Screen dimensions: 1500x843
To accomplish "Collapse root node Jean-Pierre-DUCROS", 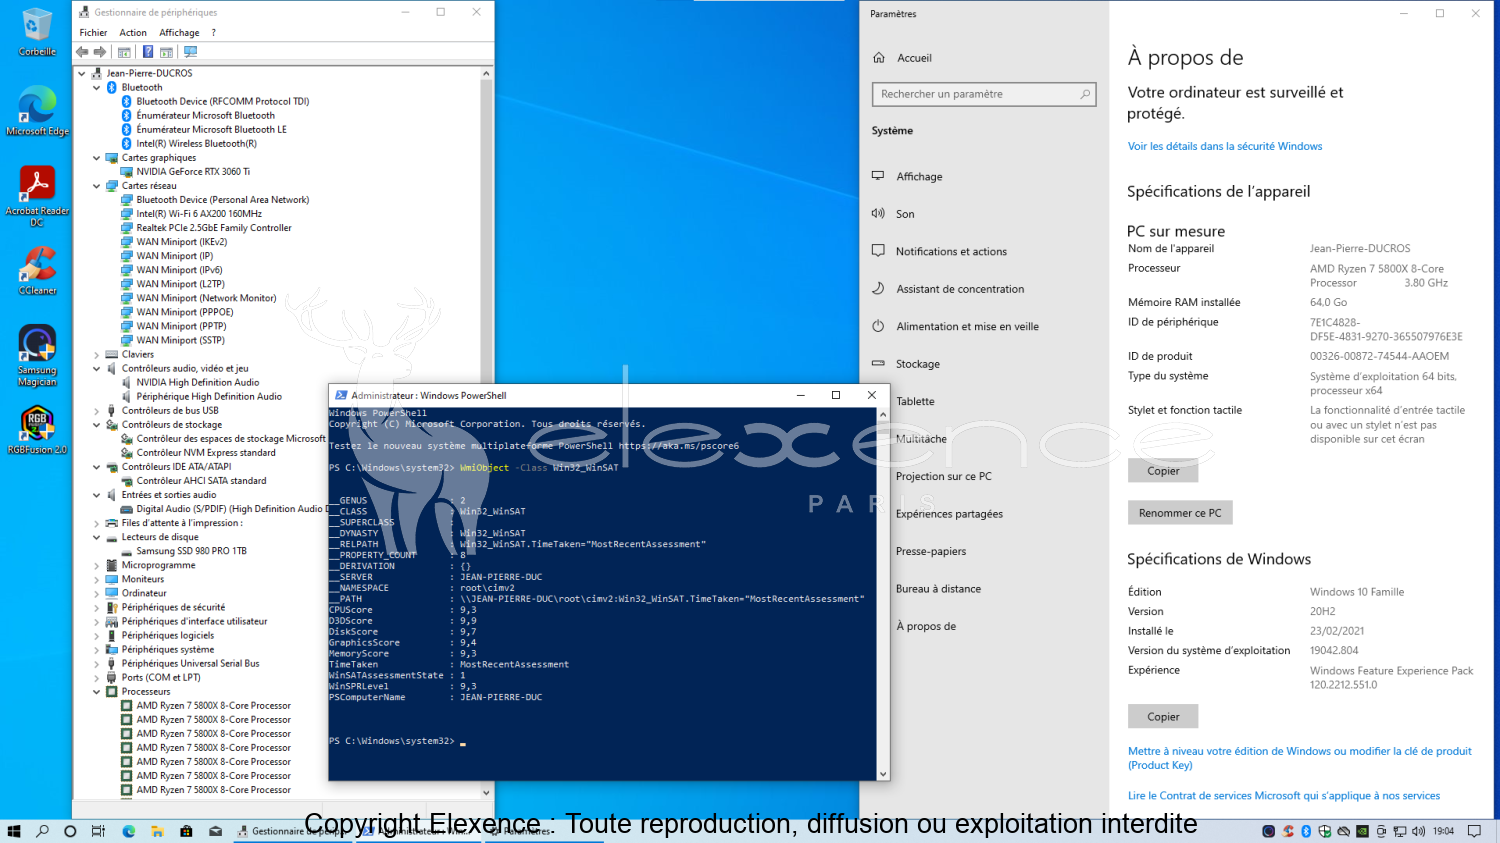I will (x=82, y=74).
